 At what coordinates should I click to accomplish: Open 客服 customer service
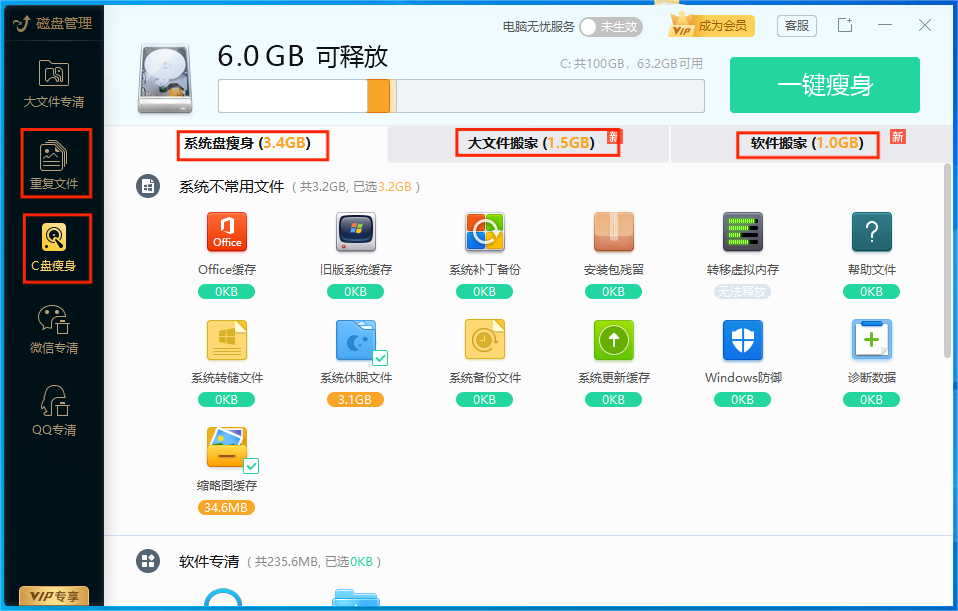[x=797, y=26]
